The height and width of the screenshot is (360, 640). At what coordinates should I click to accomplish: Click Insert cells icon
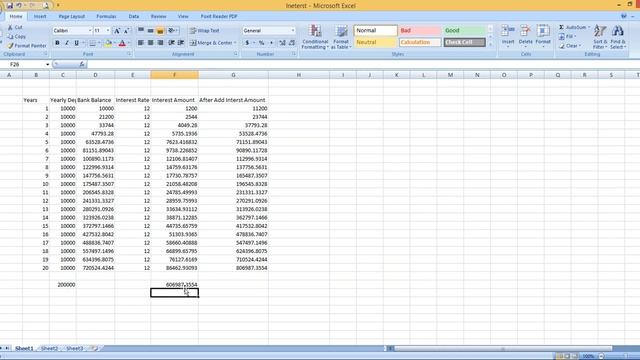[508, 31]
